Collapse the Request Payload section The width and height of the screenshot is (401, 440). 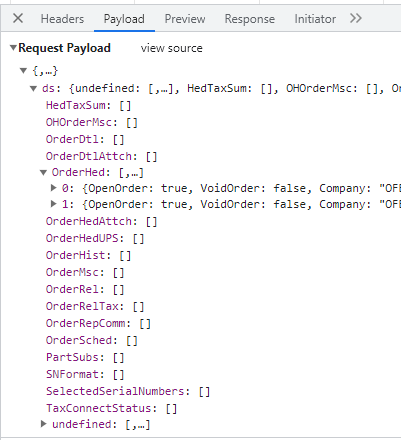tap(13, 48)
